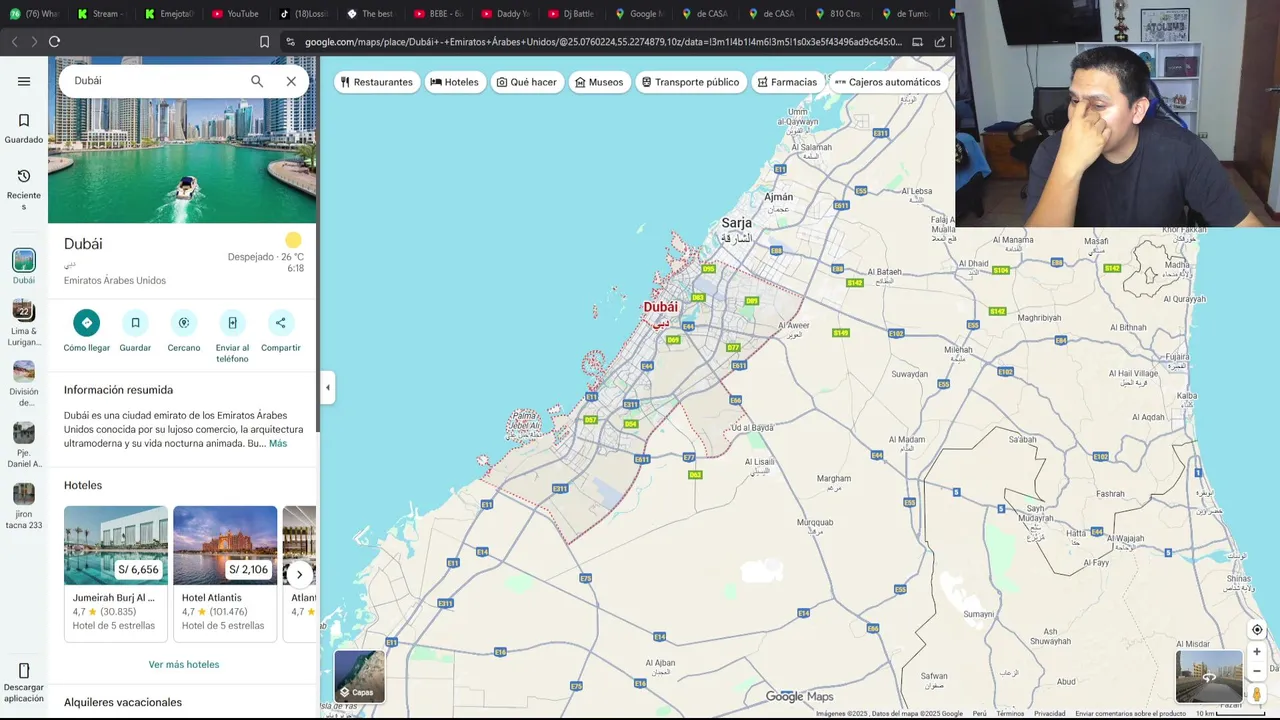Click Enviar comentarios sobre el producto
The height and width of the screenshot is (720, 1280).
tap(1130, 713)
